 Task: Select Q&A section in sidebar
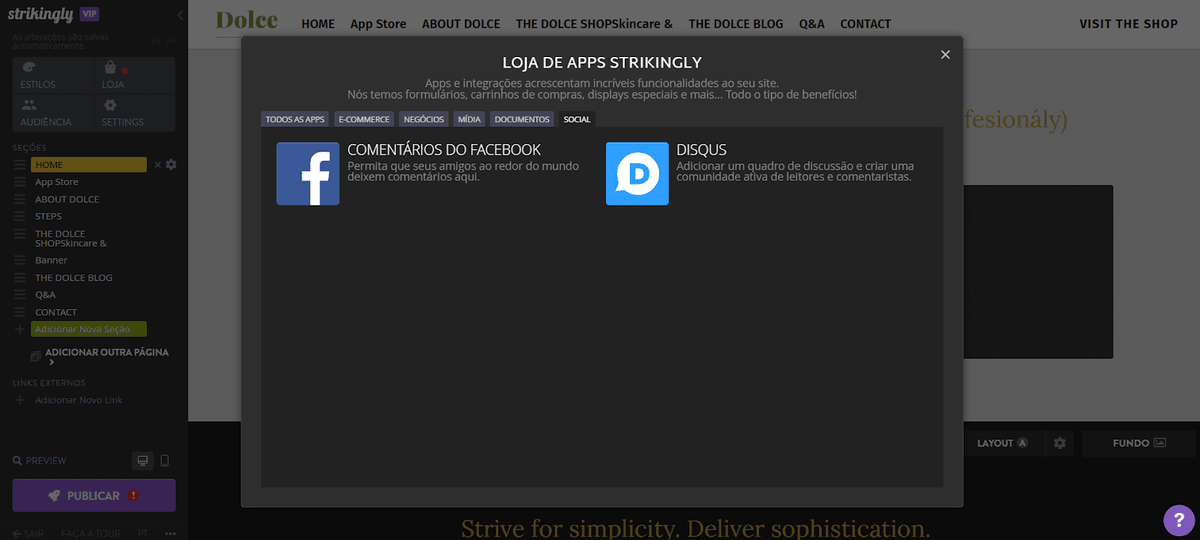pos(45,295)
